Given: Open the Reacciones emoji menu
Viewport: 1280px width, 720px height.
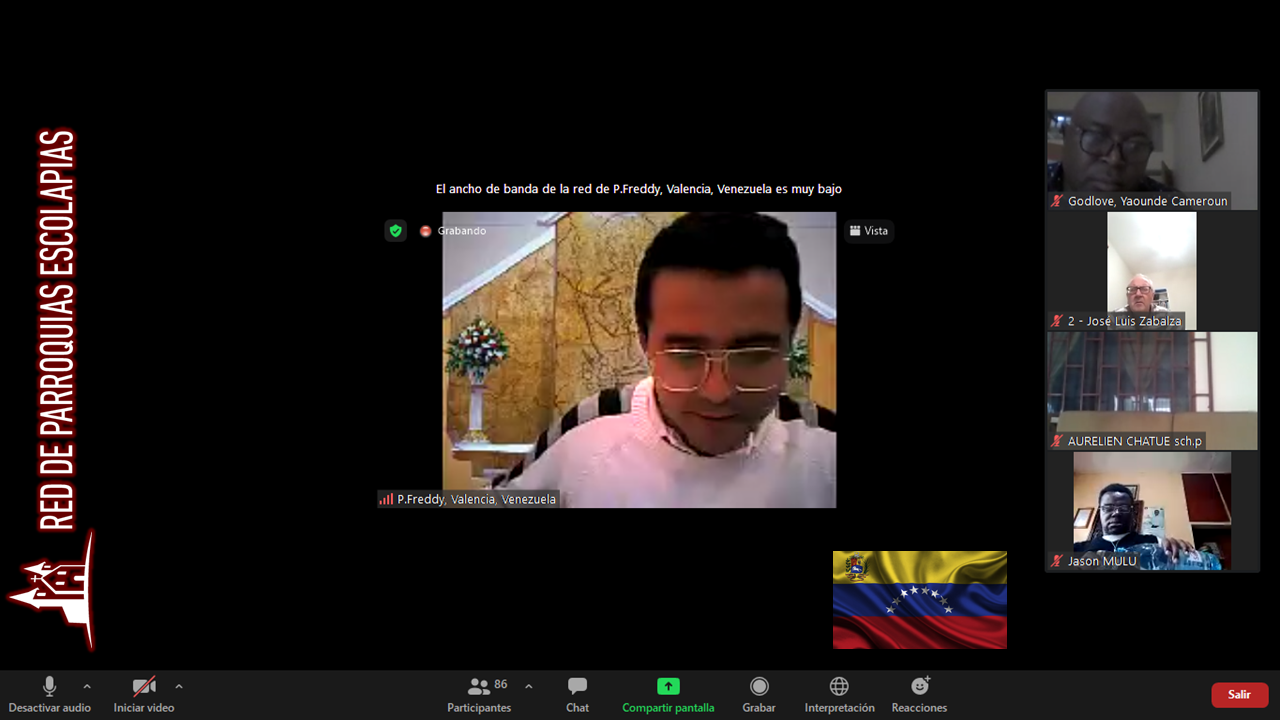Looking at the screenshot, I should pyautogui.click(x=919, y=687).
